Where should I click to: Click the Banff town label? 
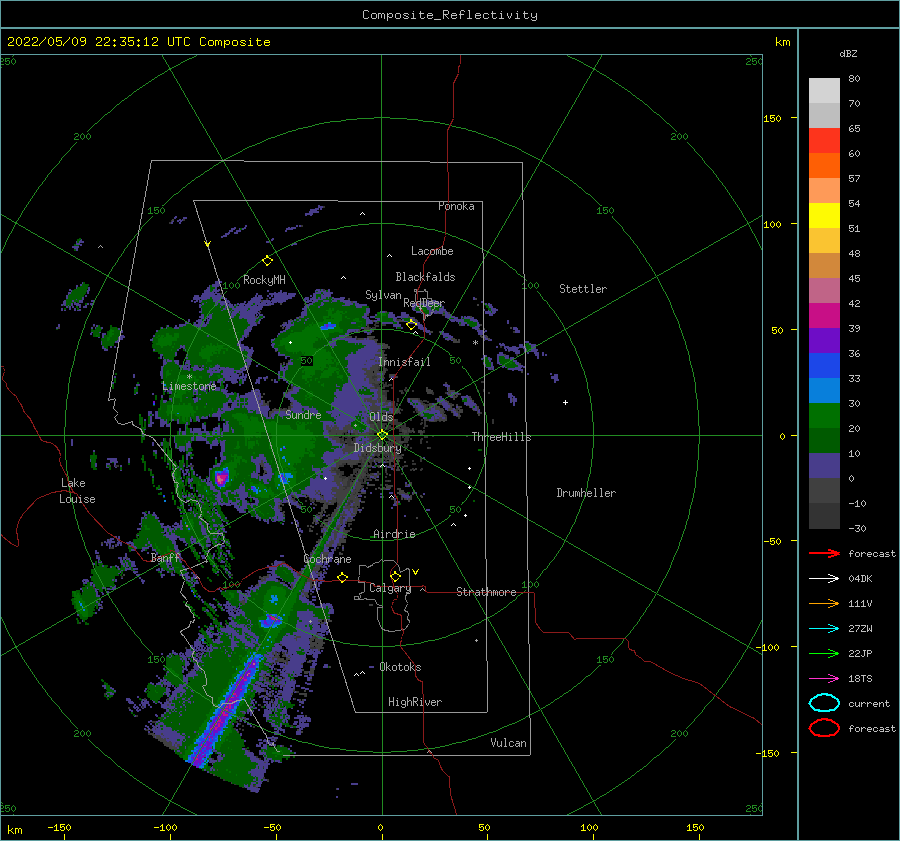coord(165,557)
